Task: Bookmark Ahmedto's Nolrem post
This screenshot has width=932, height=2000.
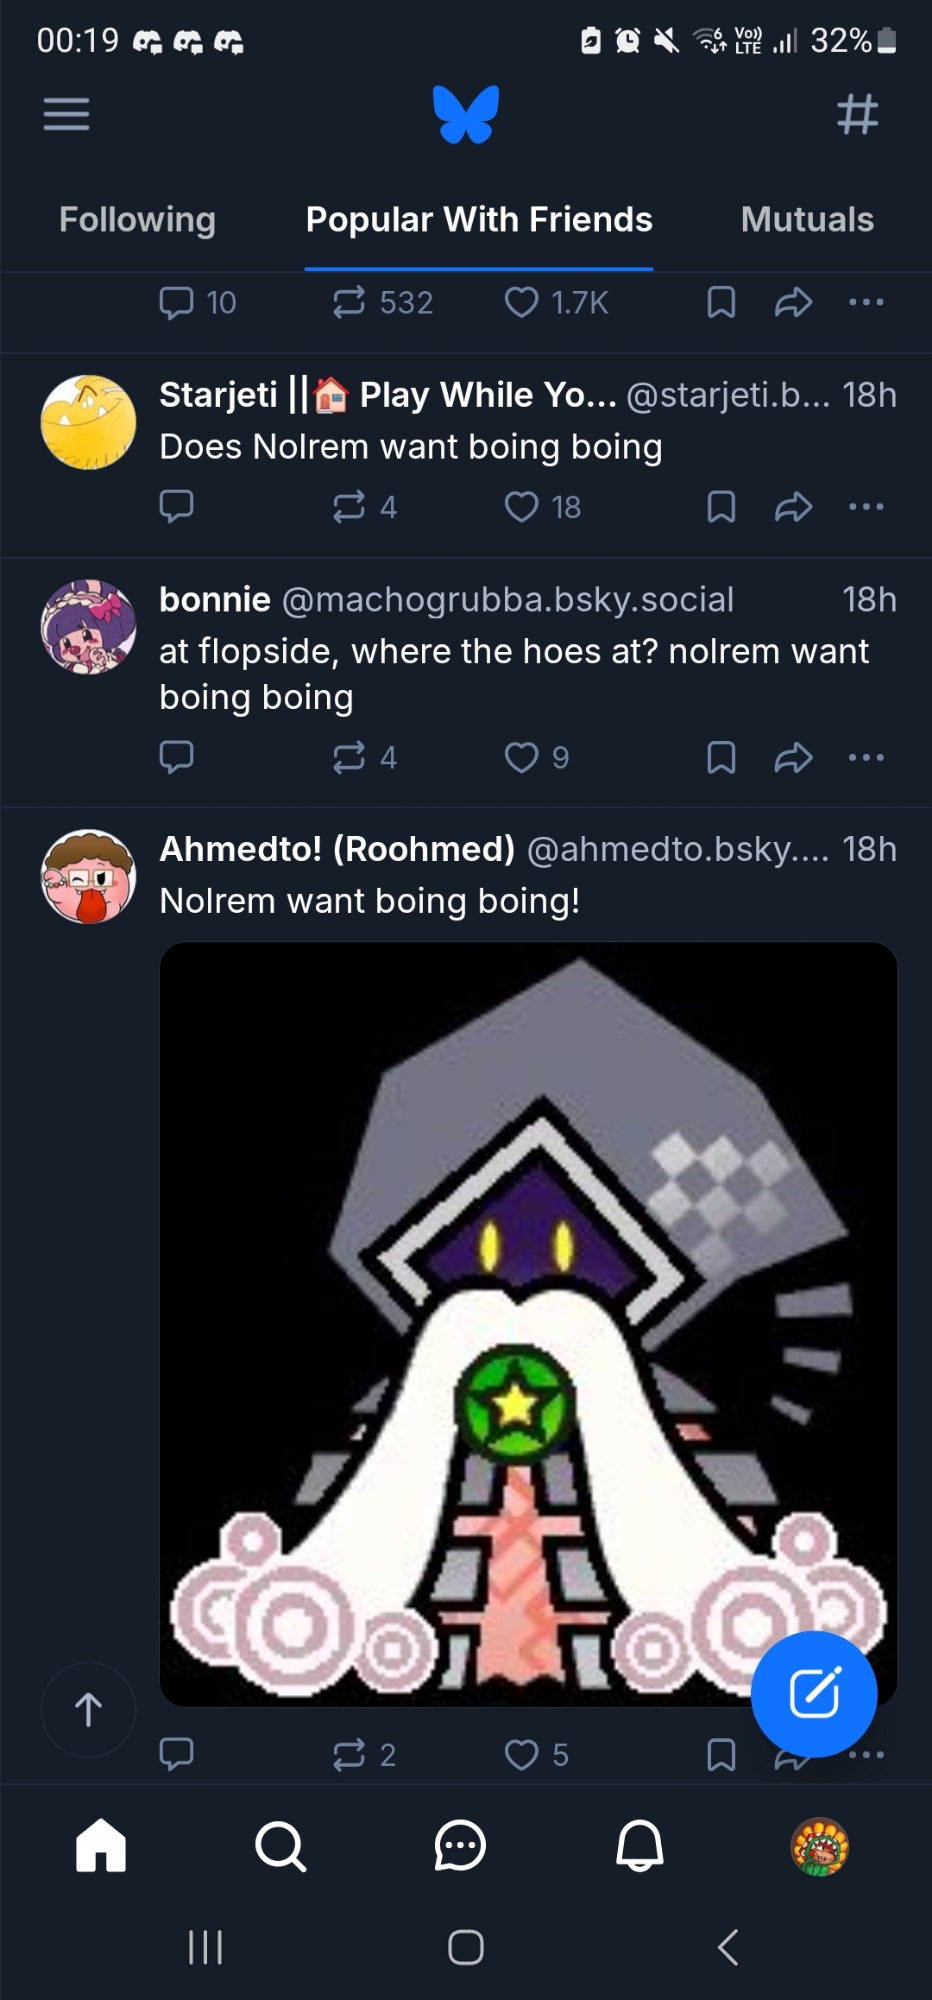Action: [721, 1754]
